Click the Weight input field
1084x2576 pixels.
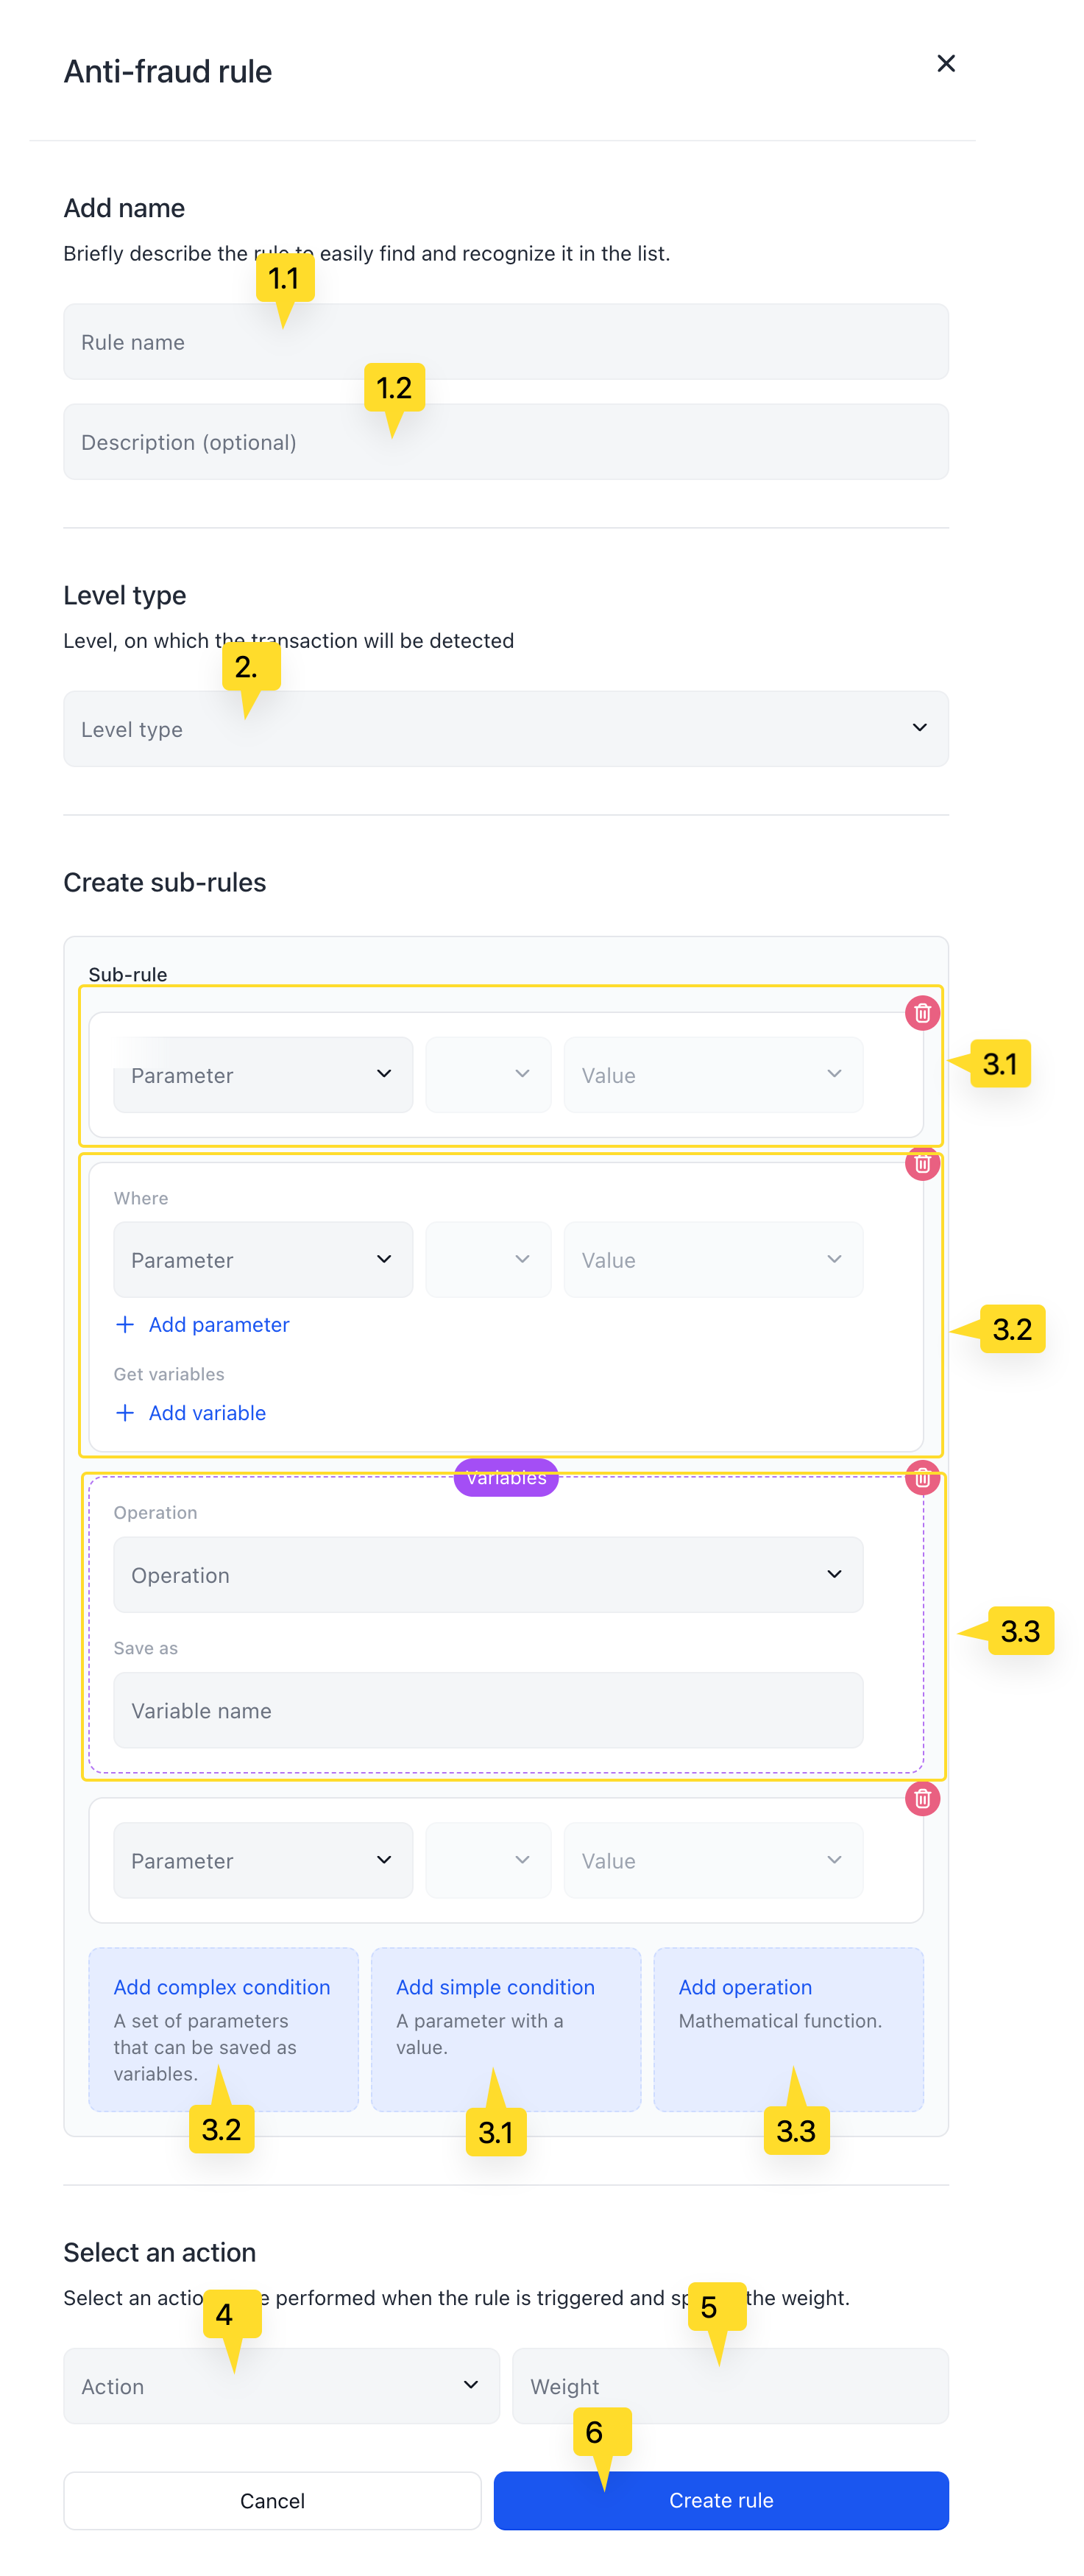730,2385
